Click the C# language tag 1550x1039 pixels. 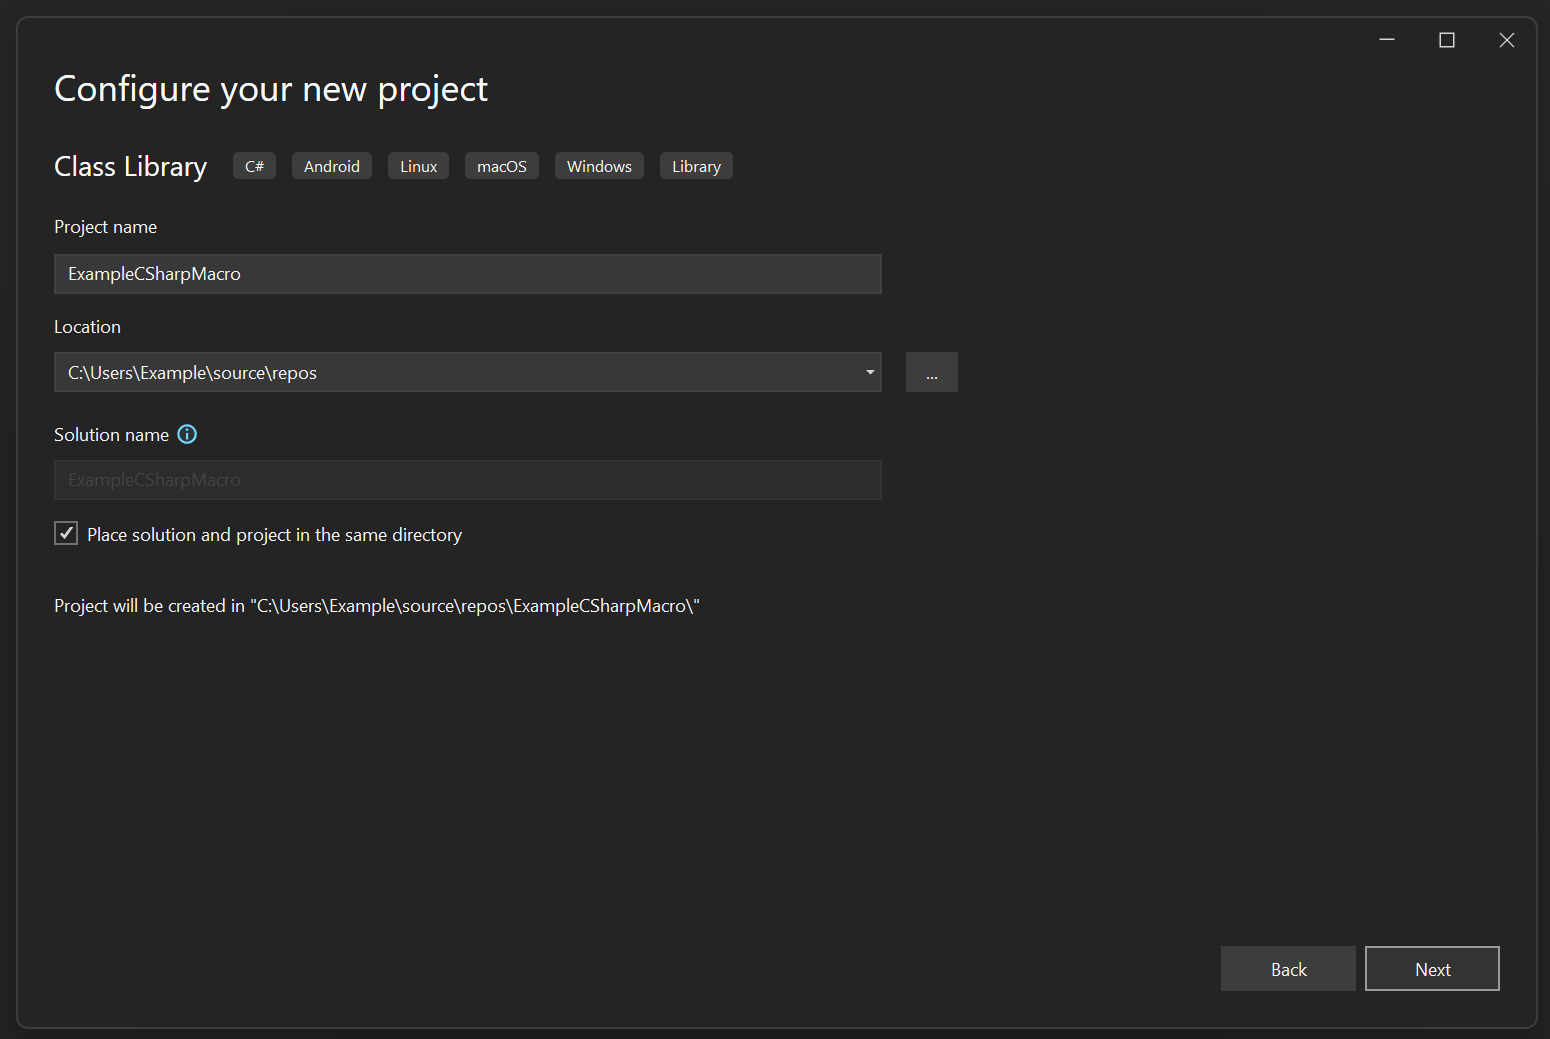(253, 165)
